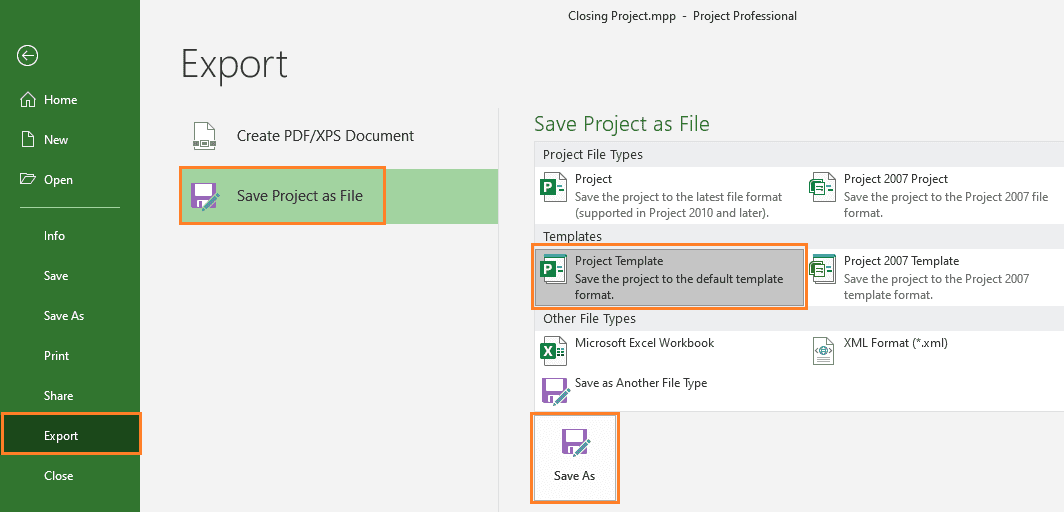Click the Microsoft Excel Workbook icon
The height and width of the screenshot is (512, 1064).
point(552,351)
